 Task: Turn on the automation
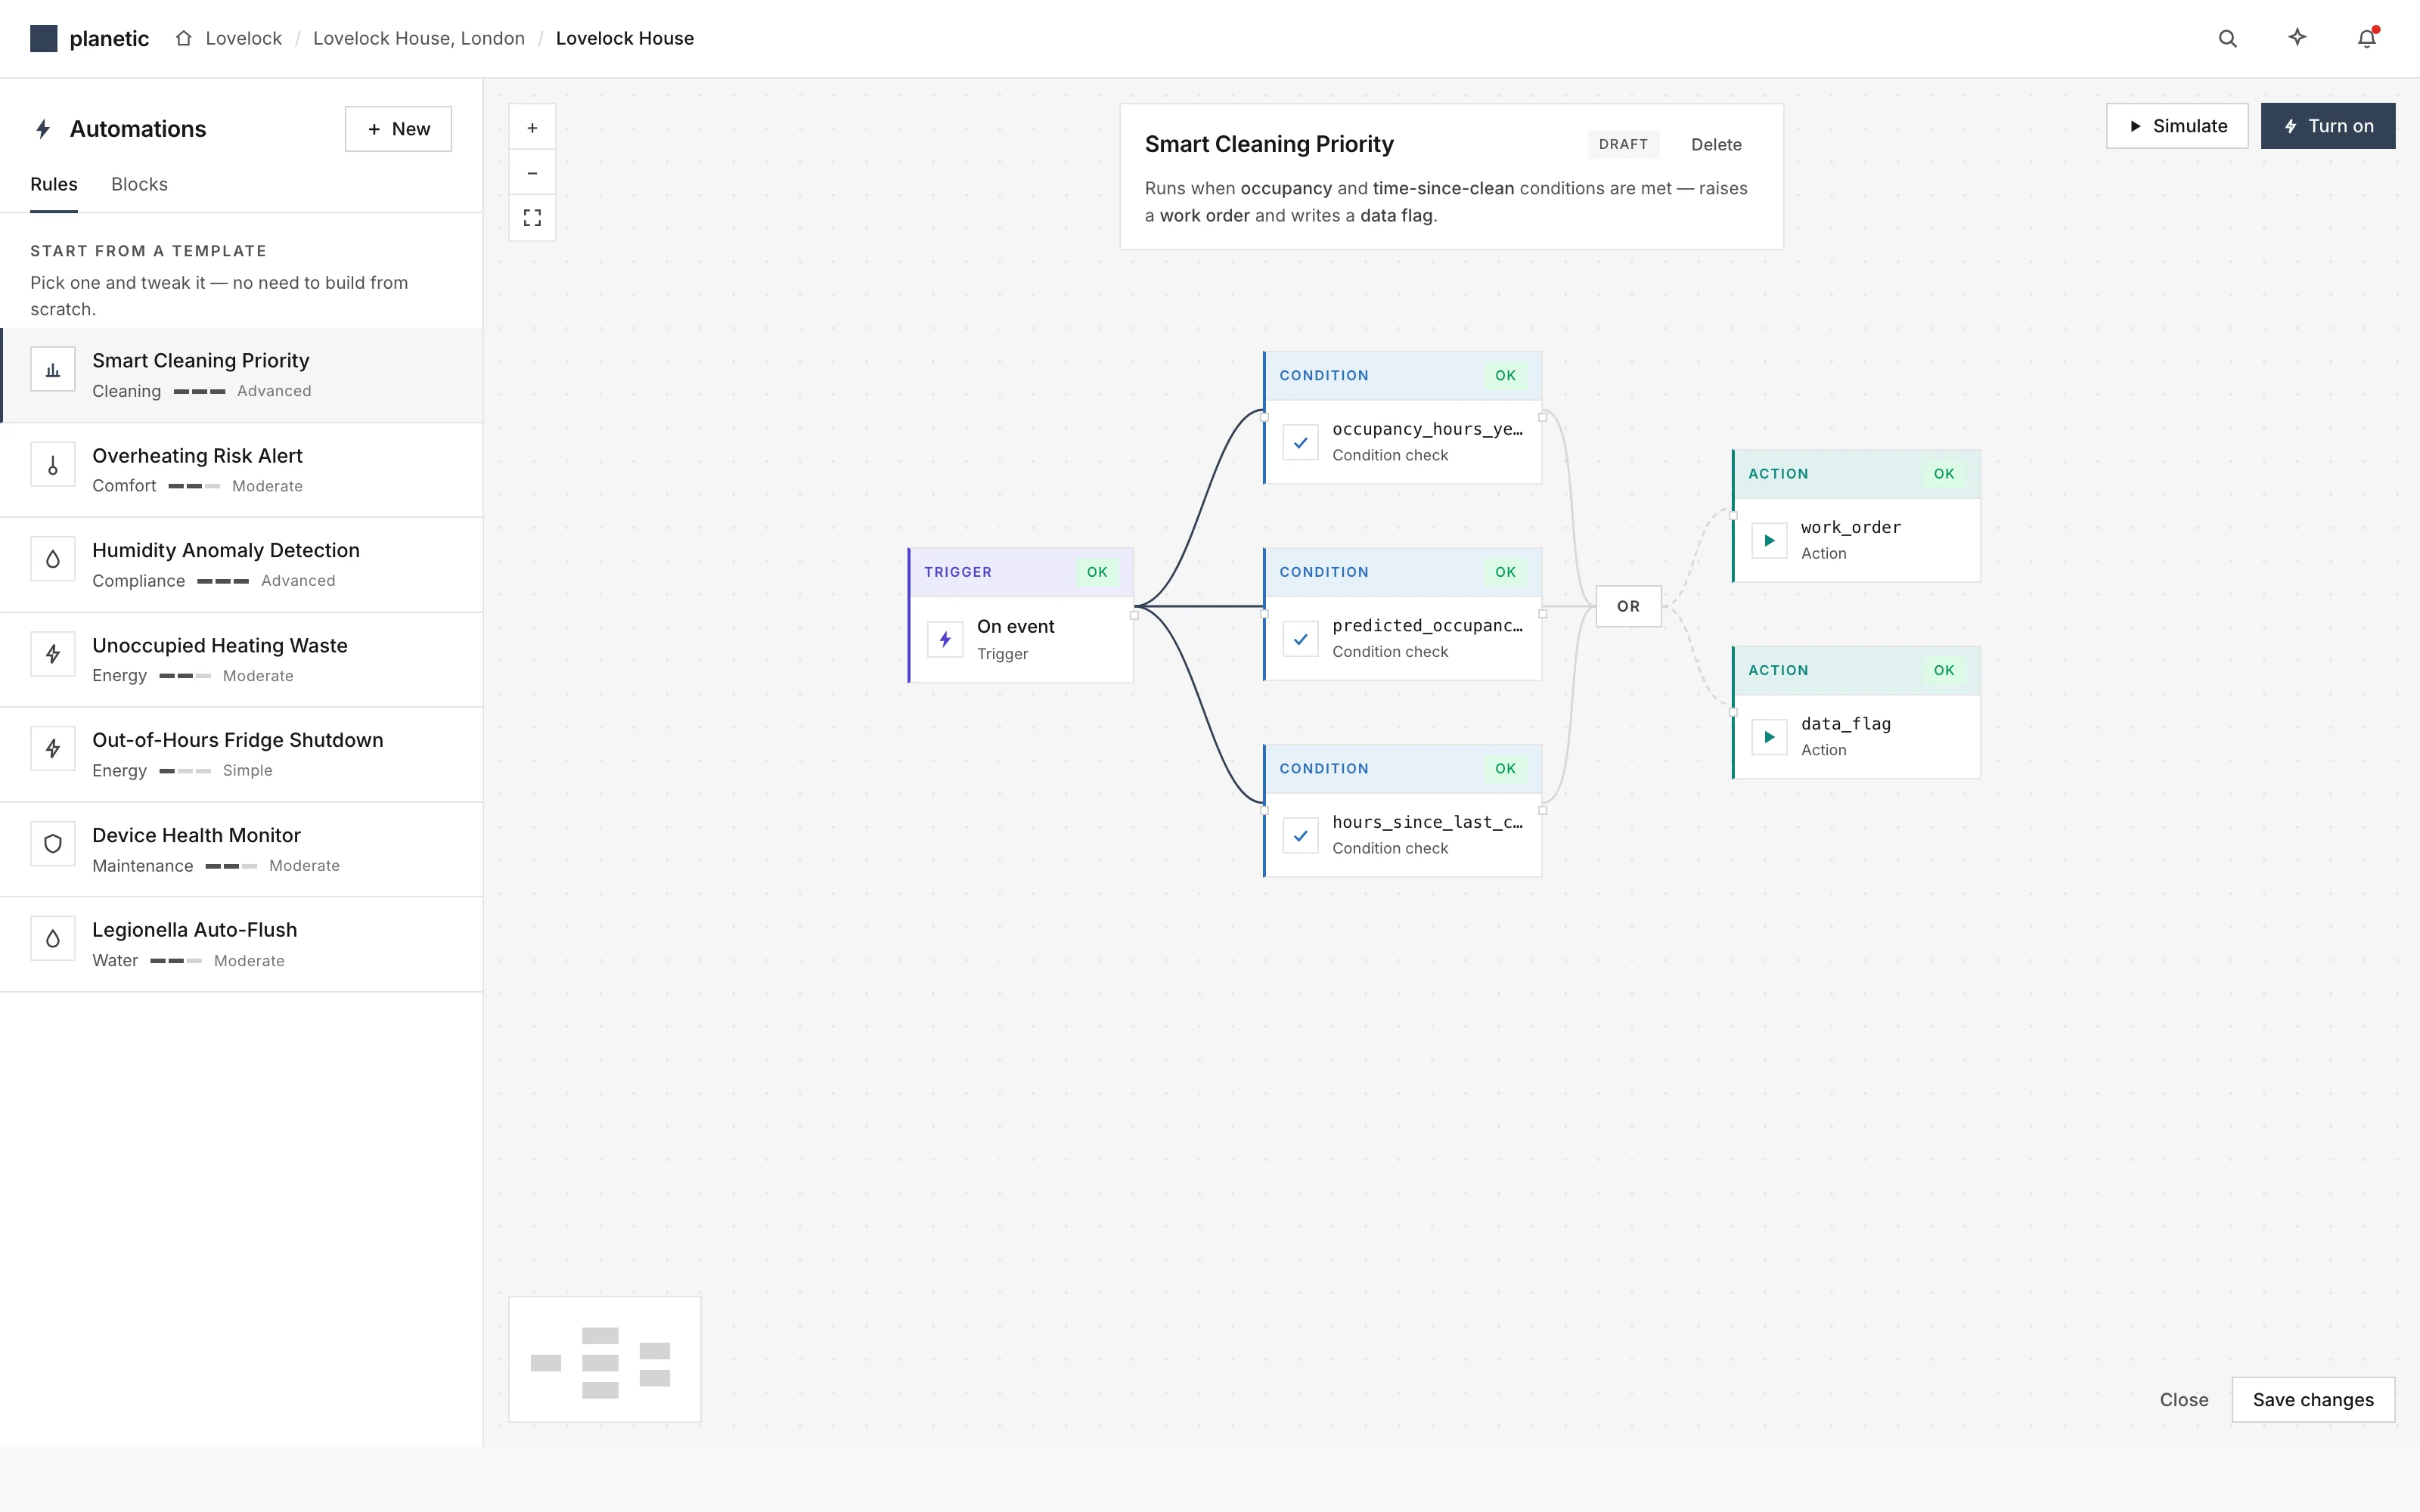pos(2328,126)
